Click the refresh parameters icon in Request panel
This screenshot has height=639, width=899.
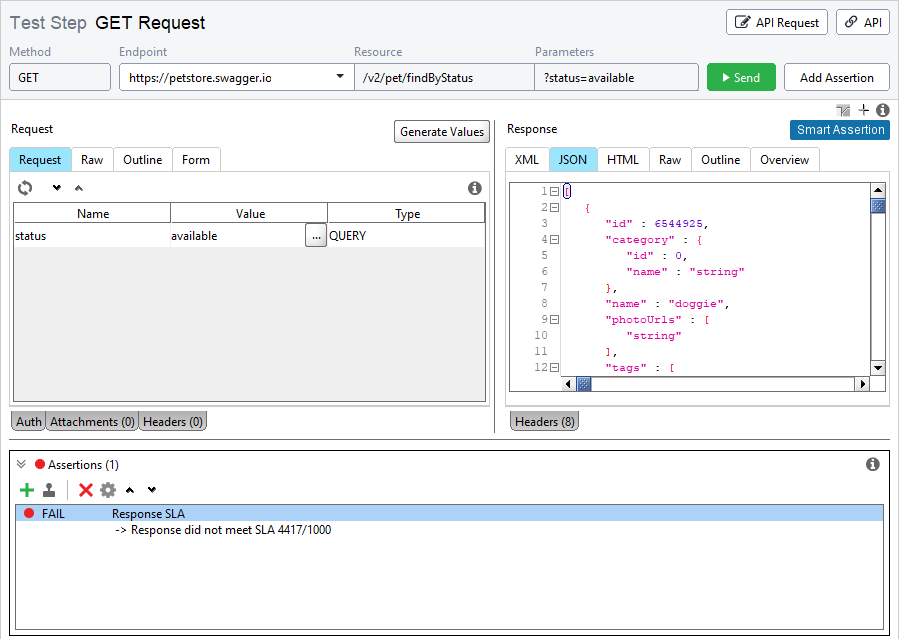tap(25, 187)
